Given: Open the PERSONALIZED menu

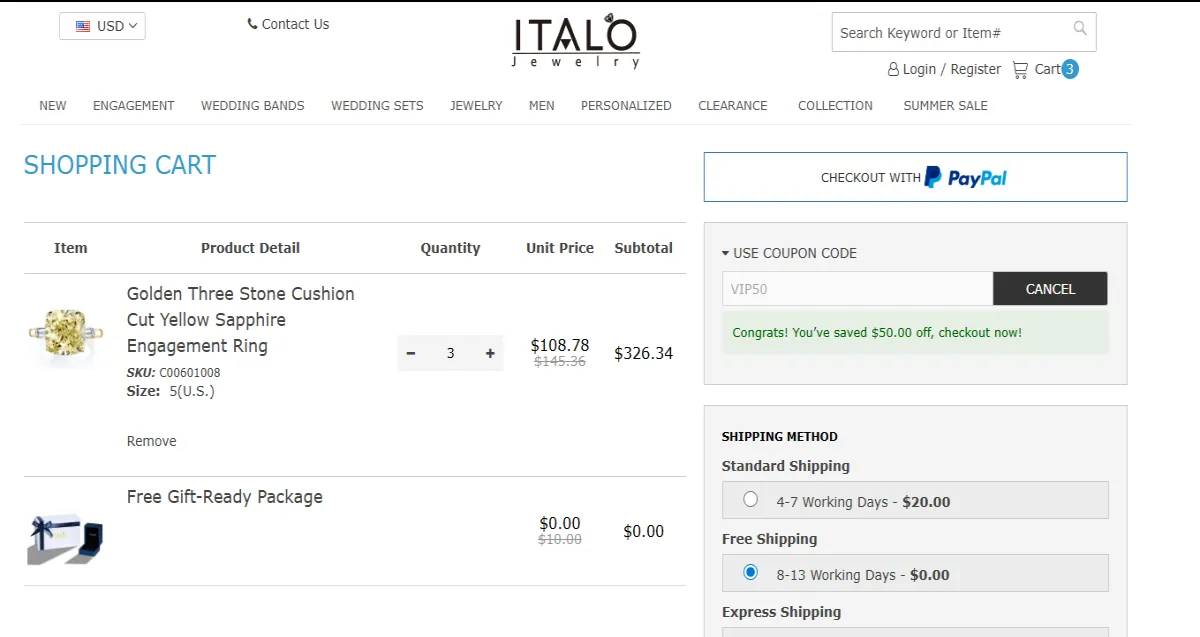Looking at the screenshot, I should [x=626, y=105].
